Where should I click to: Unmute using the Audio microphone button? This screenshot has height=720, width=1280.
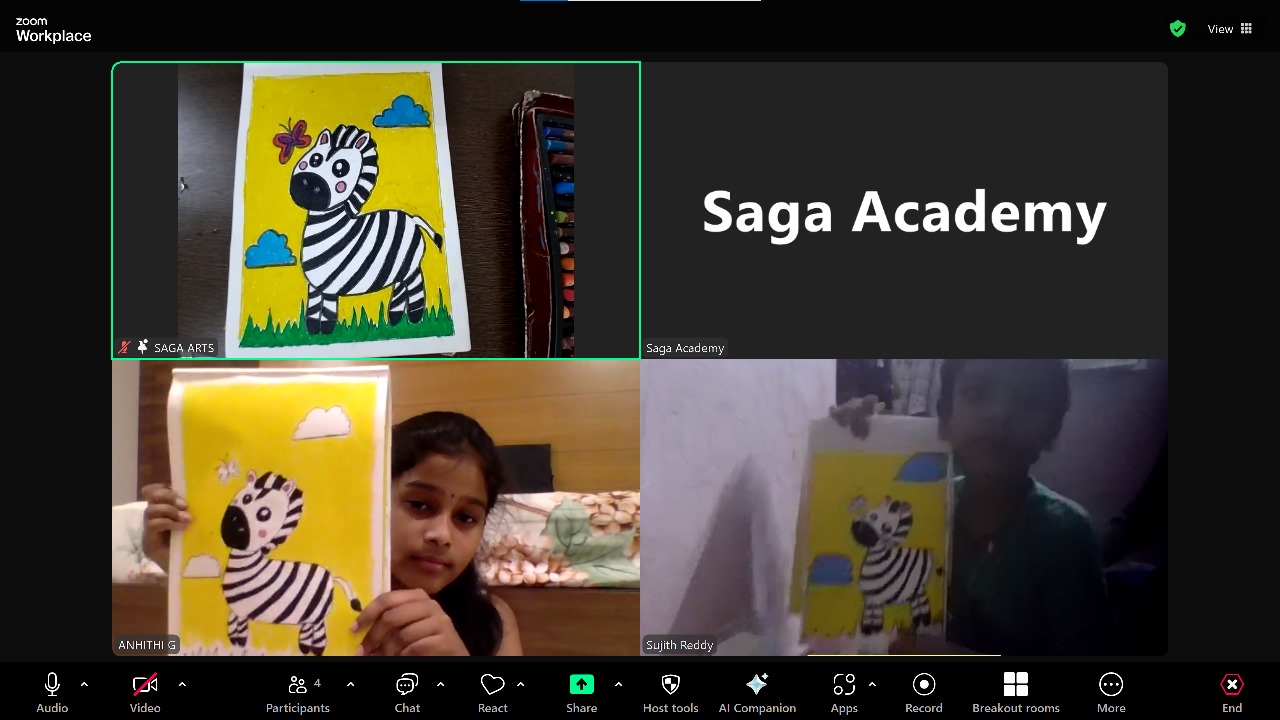(52, 693)
